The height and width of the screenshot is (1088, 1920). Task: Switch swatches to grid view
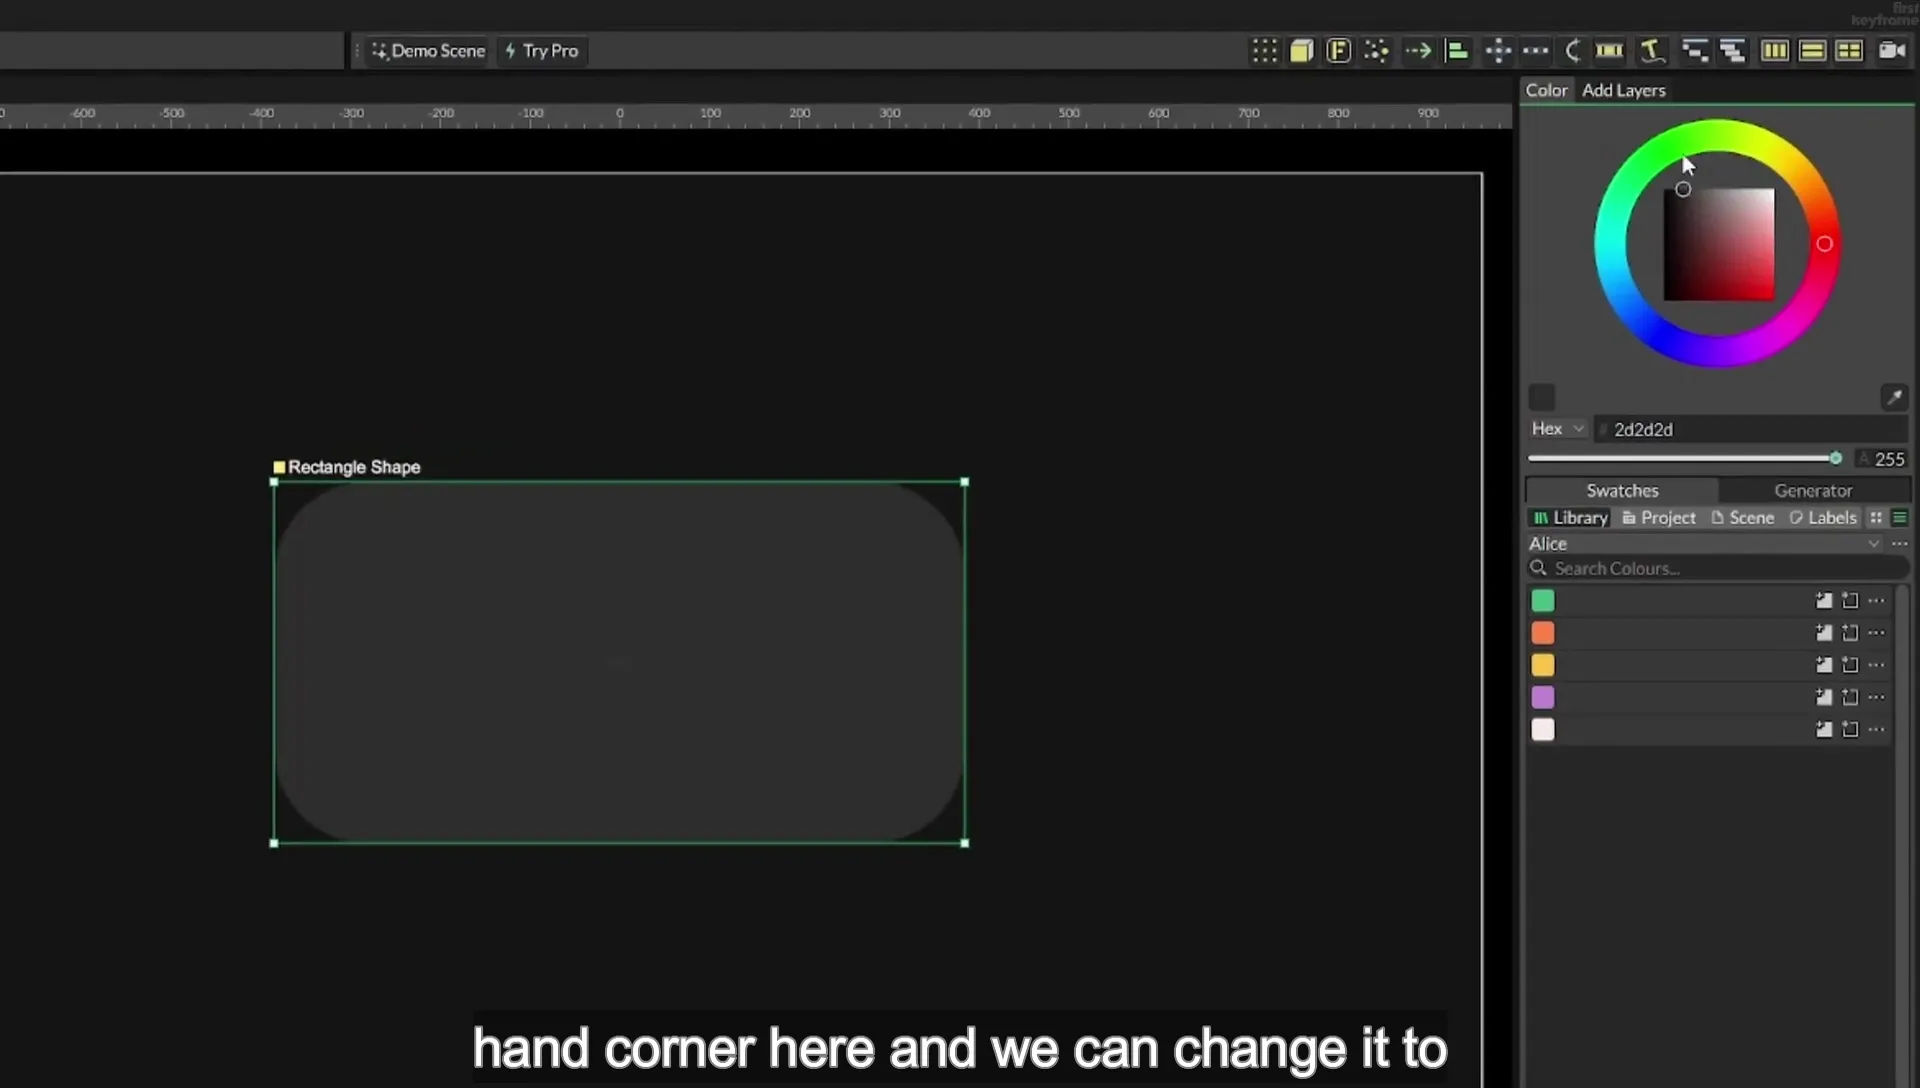point(1876,517)
